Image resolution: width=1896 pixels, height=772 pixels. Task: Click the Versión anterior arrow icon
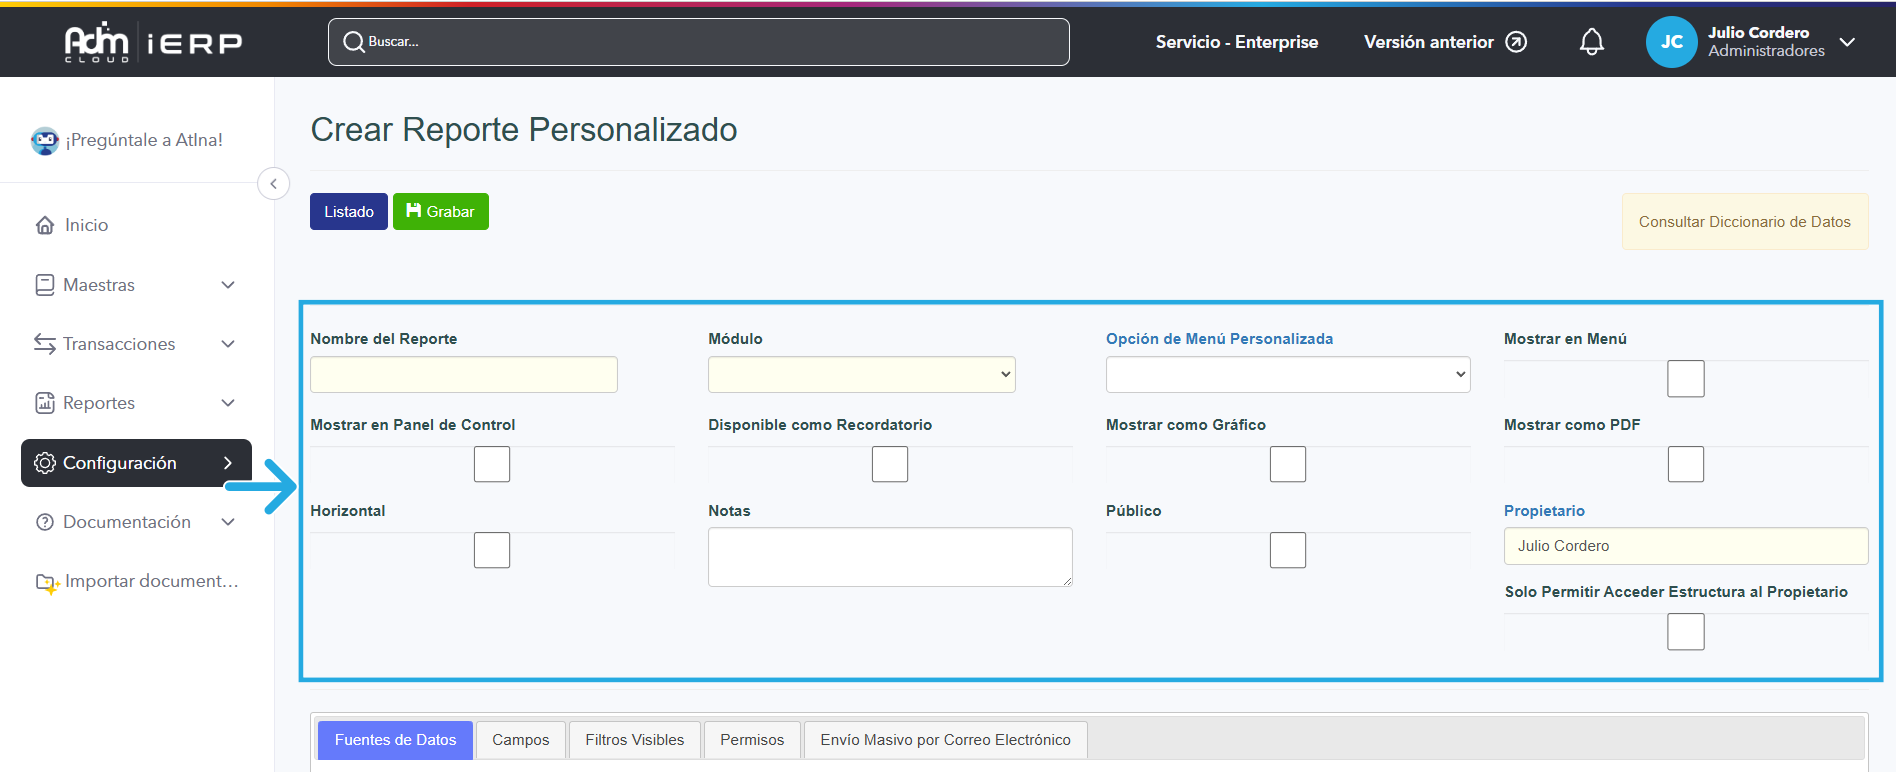pyautogui.click(x=1516, y=42)
